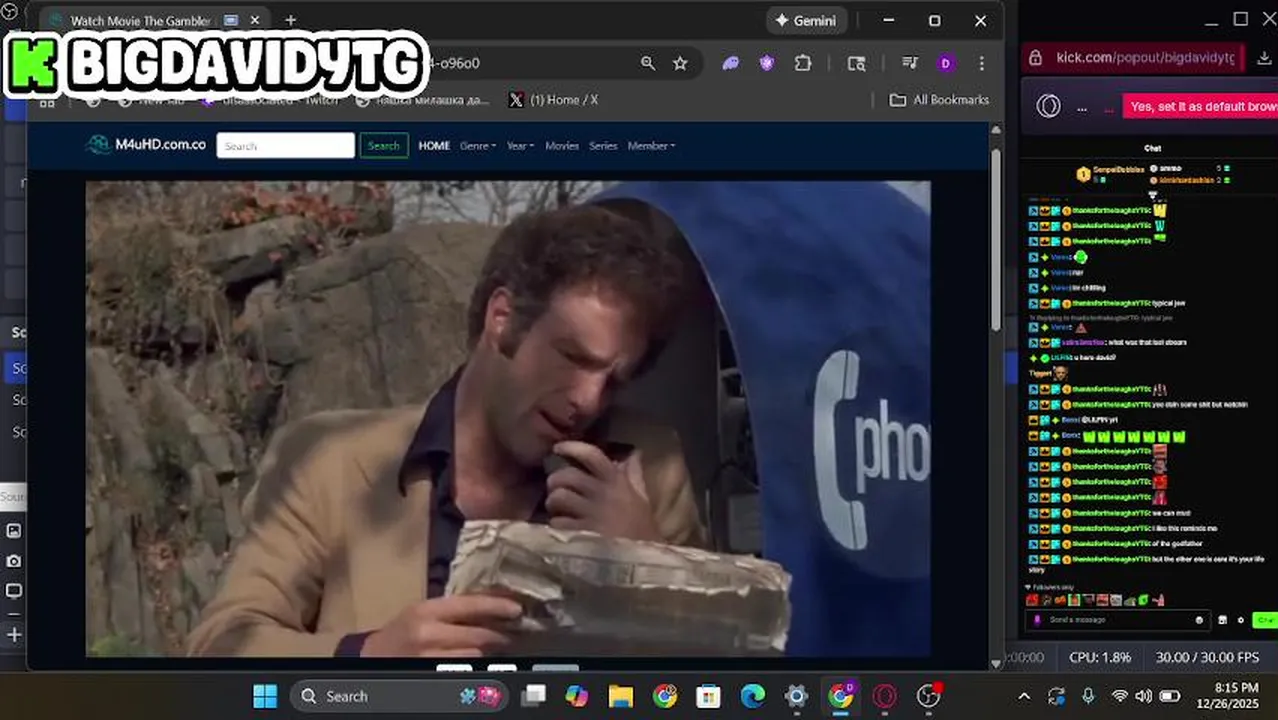Open Opera GX from the taskbar

point(884,696)
